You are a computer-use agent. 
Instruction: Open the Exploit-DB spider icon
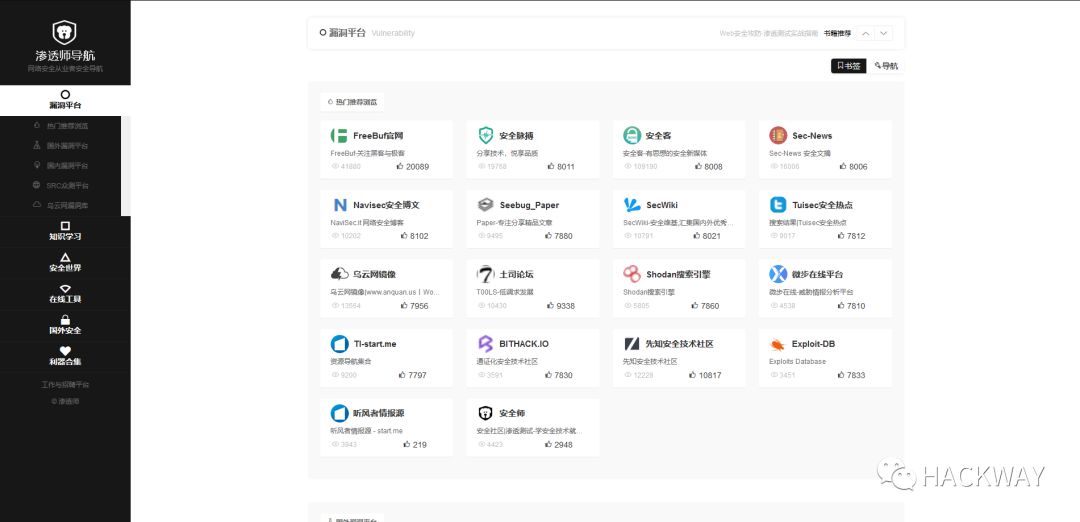click(x=778, y=344)
